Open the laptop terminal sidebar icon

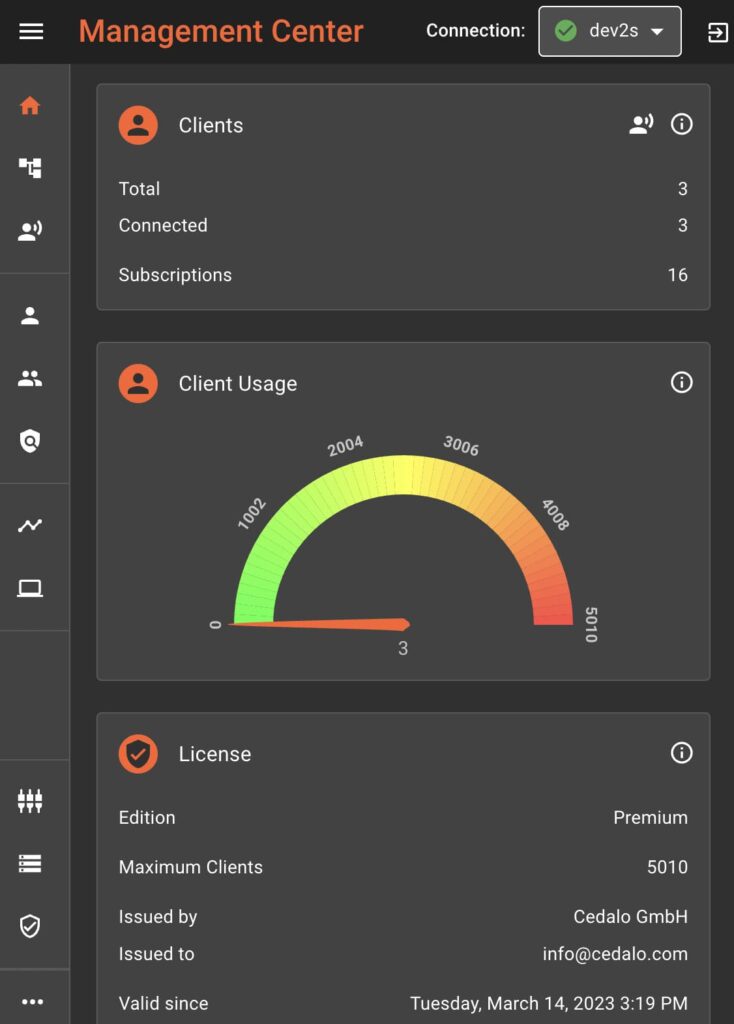point(30,588)
